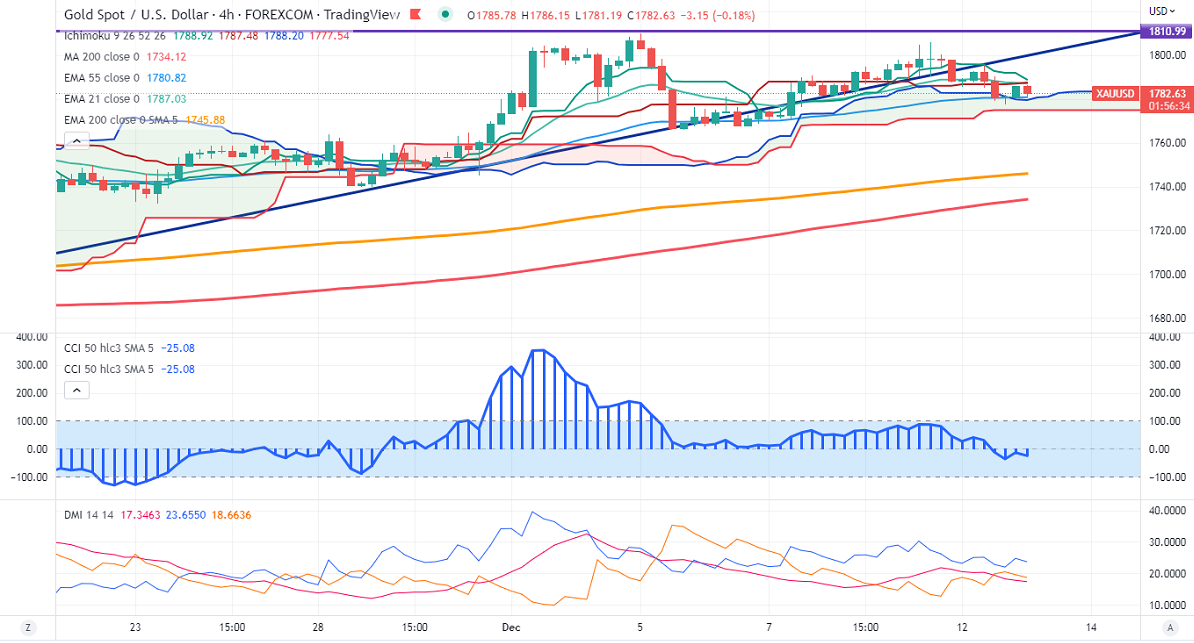Click the close value C1782.63 in header
Viewport: 1194px width, 643px height.
coord(652,15)
